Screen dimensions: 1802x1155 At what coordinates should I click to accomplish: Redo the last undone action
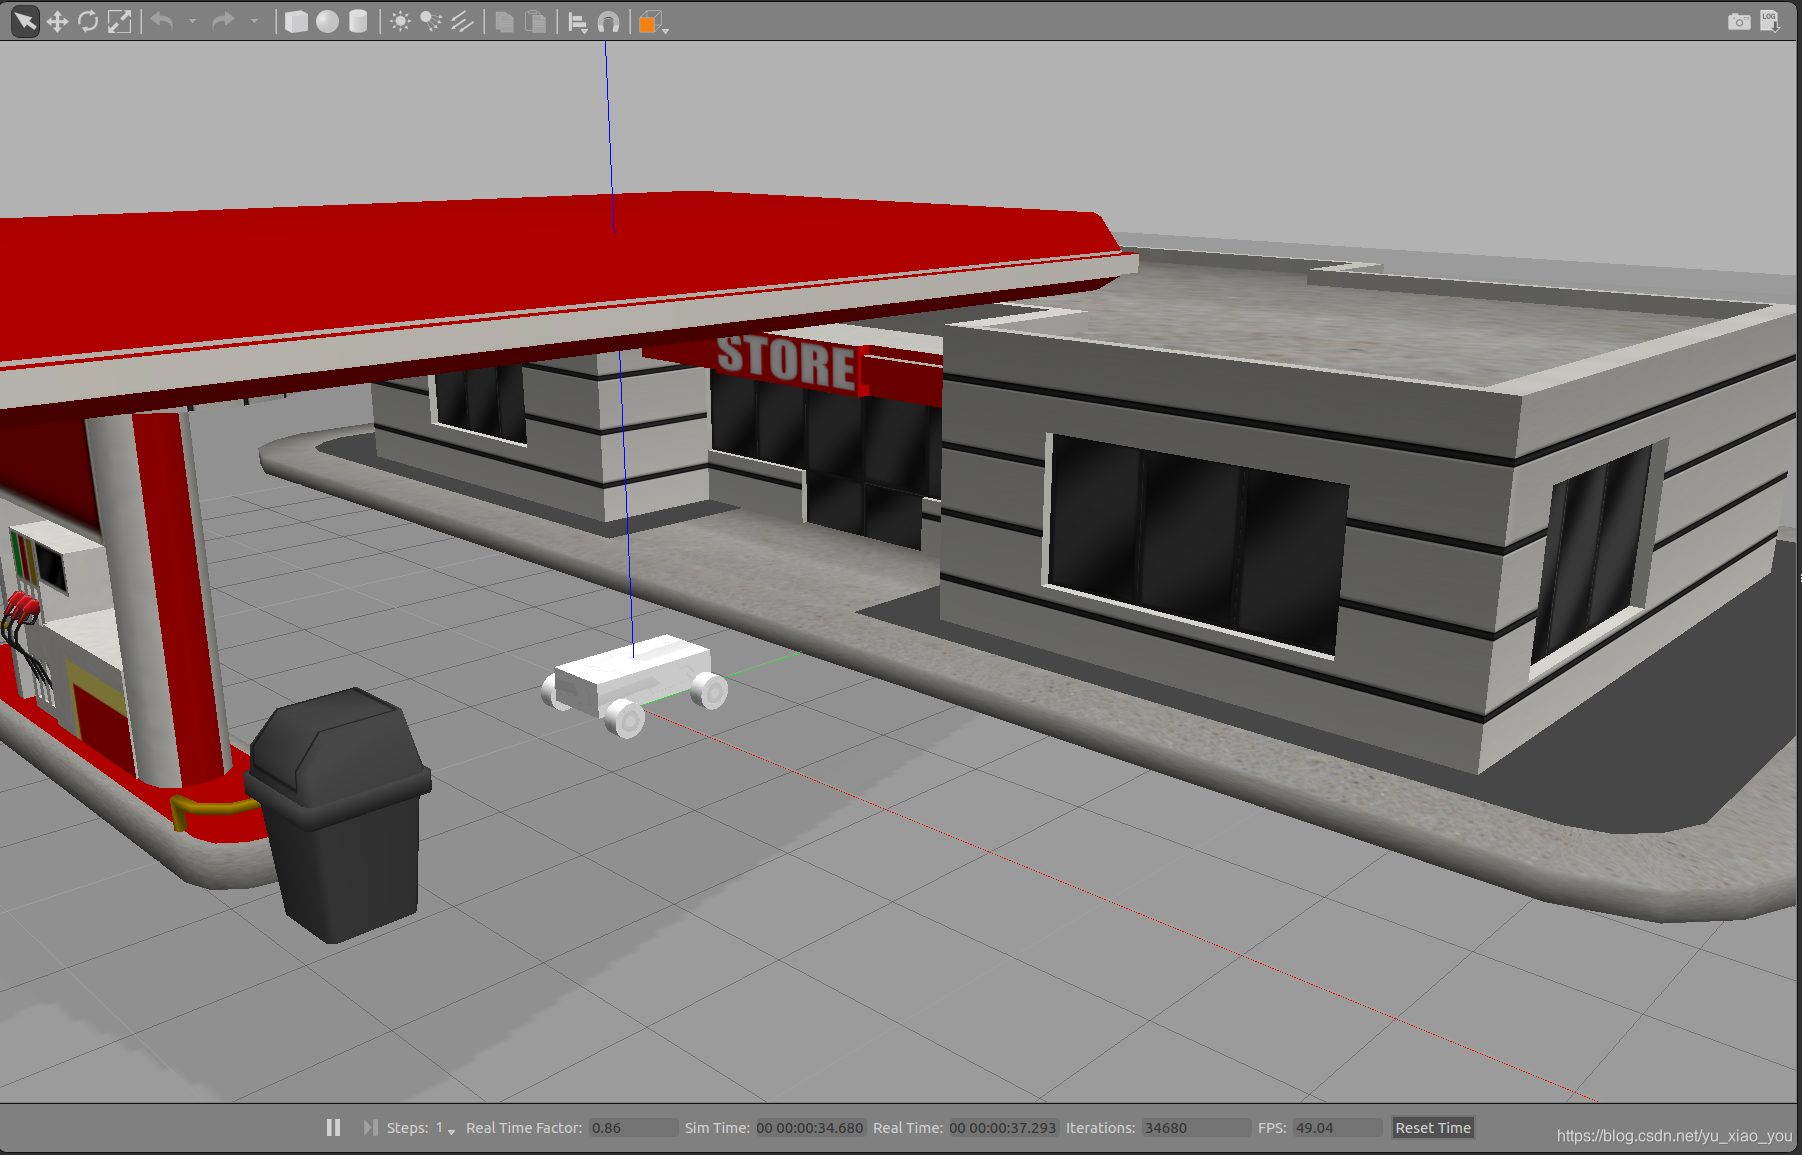point(223,21)
